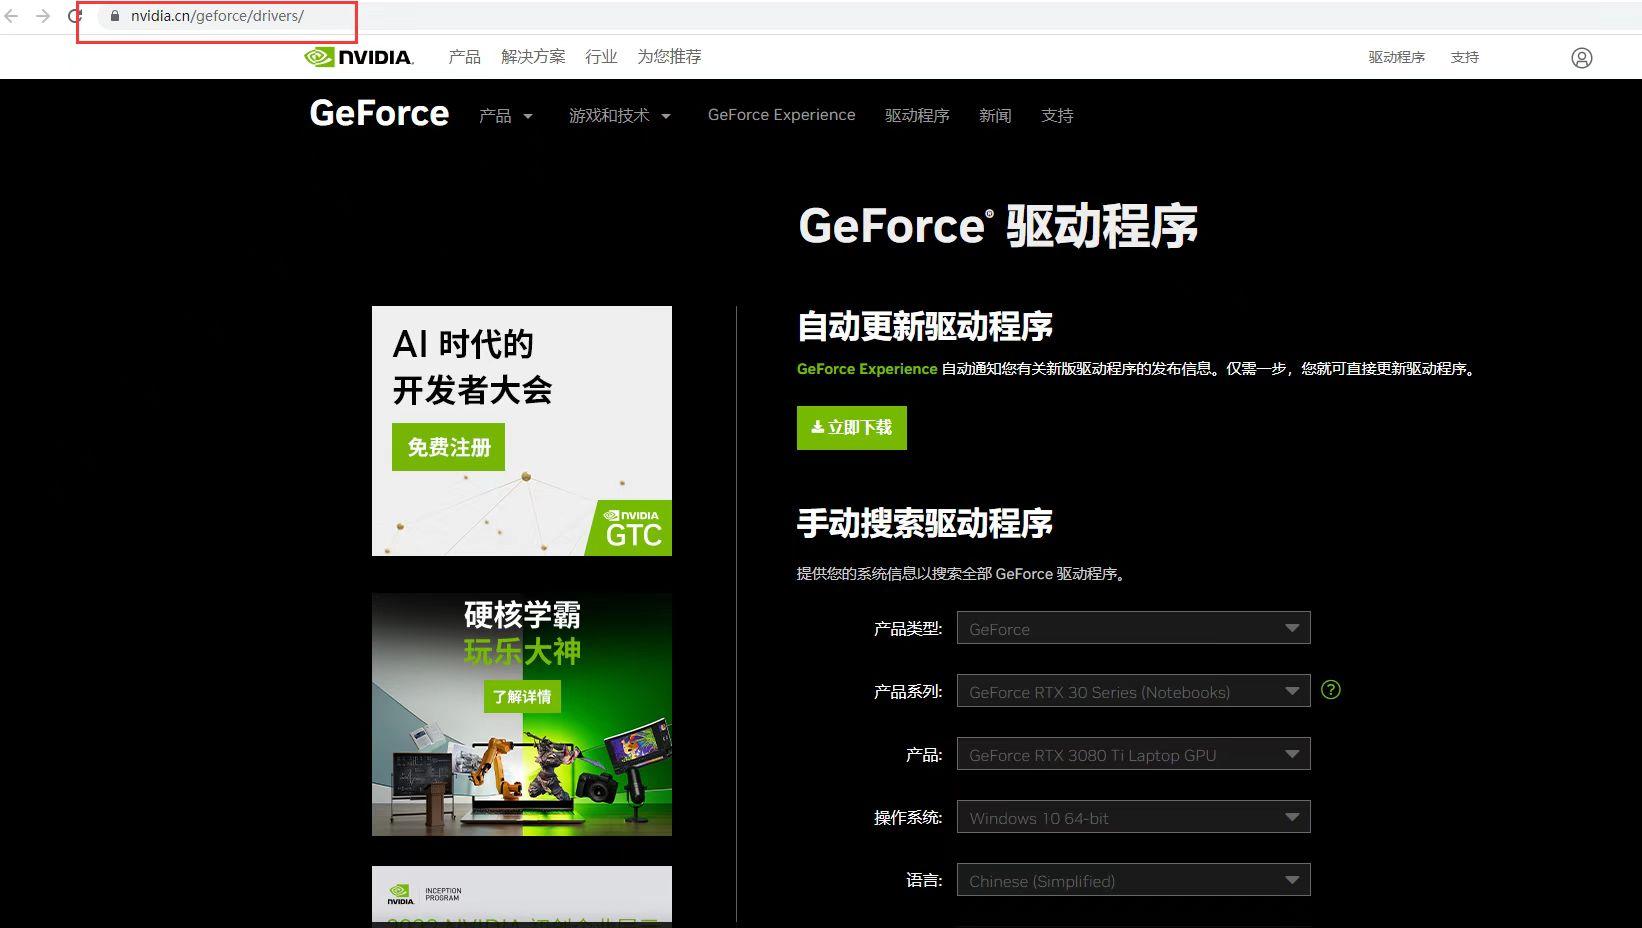
Task: Open the 了解详情 link on the banner
Action: [x=521, y=696]
